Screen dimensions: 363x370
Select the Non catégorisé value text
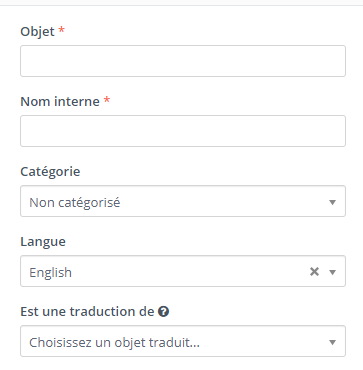[x=75, y=202]
